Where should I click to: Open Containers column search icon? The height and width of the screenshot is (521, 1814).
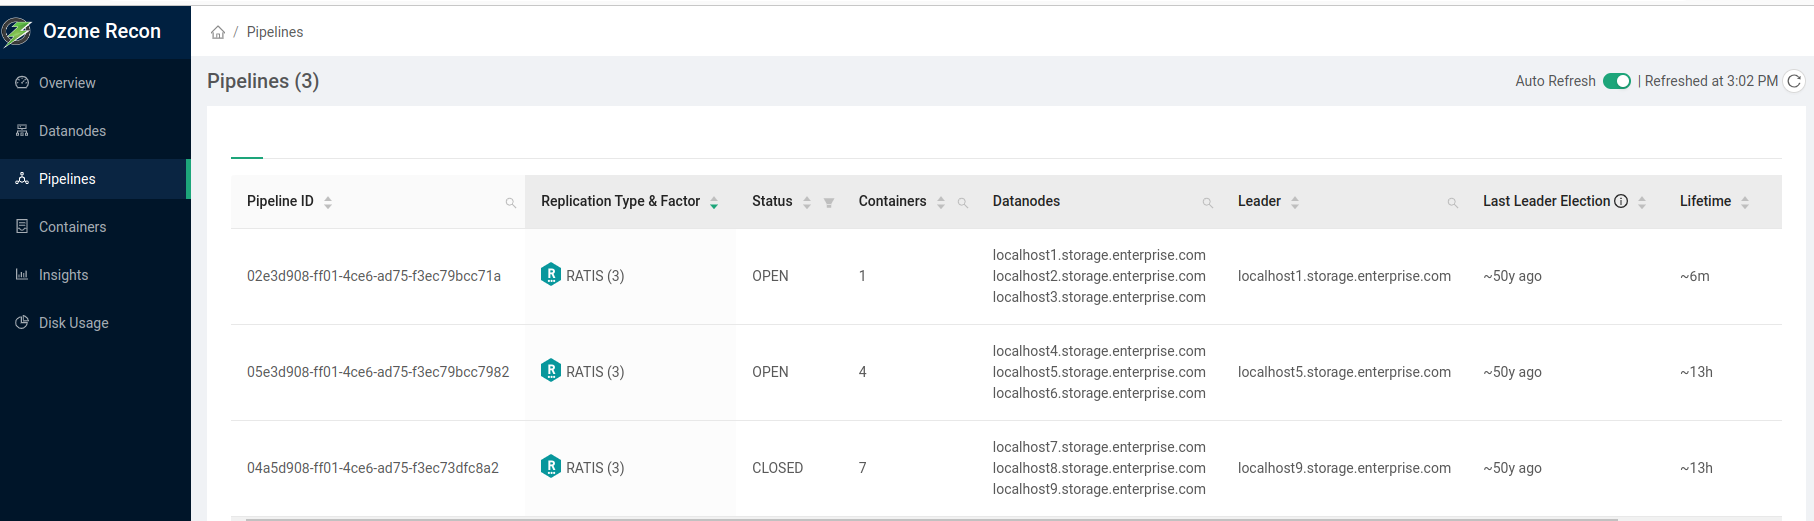962,203
